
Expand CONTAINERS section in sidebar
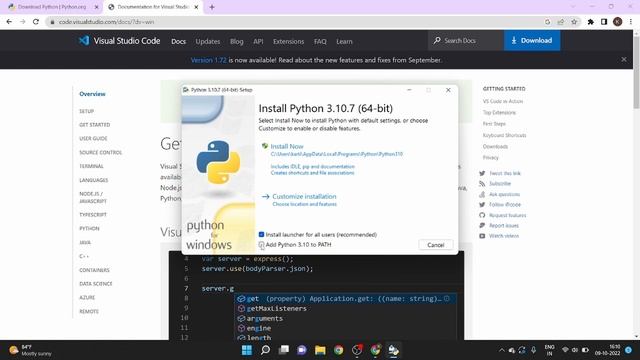pos(95,270)
